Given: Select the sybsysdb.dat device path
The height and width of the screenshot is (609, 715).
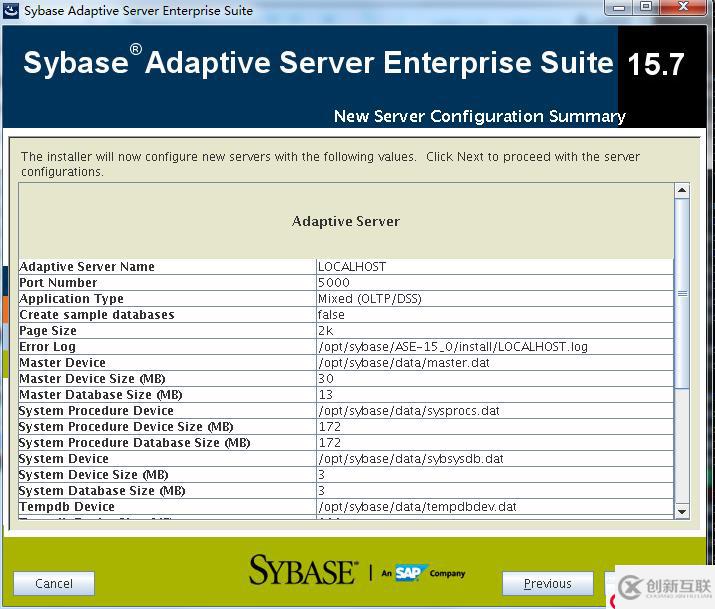Looking at the screenshot, I should [x=411, y=459].
